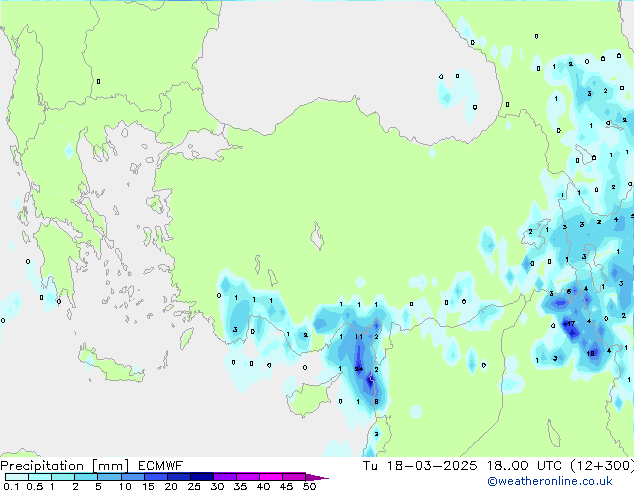
Task: Click the '11' precipitation value on map
Action: pyautogui.click(x=359, y=336)
